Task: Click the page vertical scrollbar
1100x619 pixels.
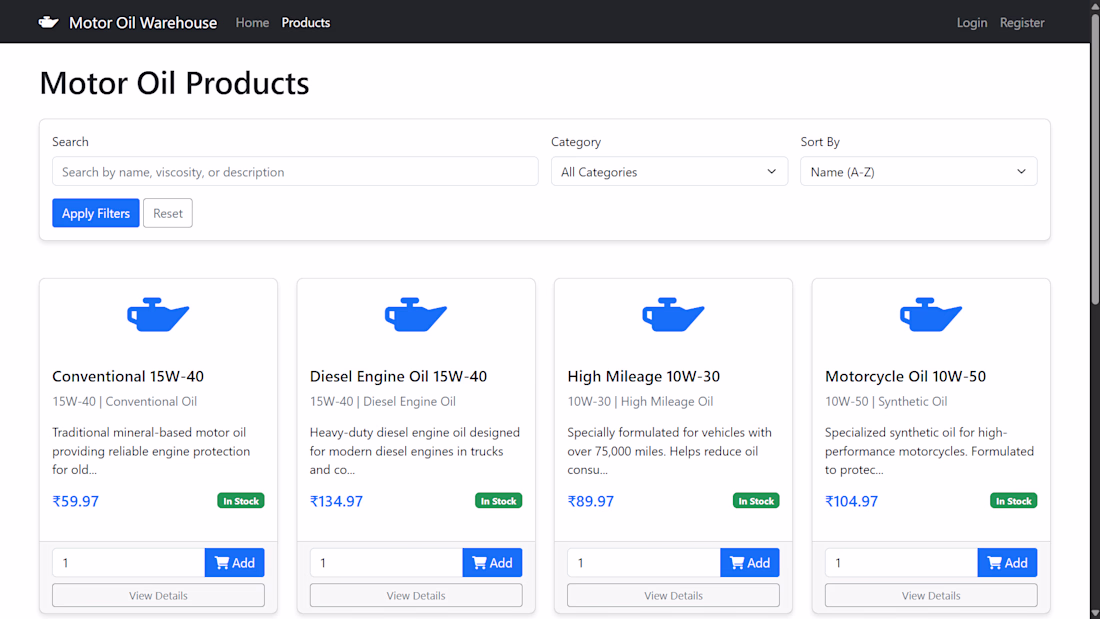Action: click(1094, 160)
